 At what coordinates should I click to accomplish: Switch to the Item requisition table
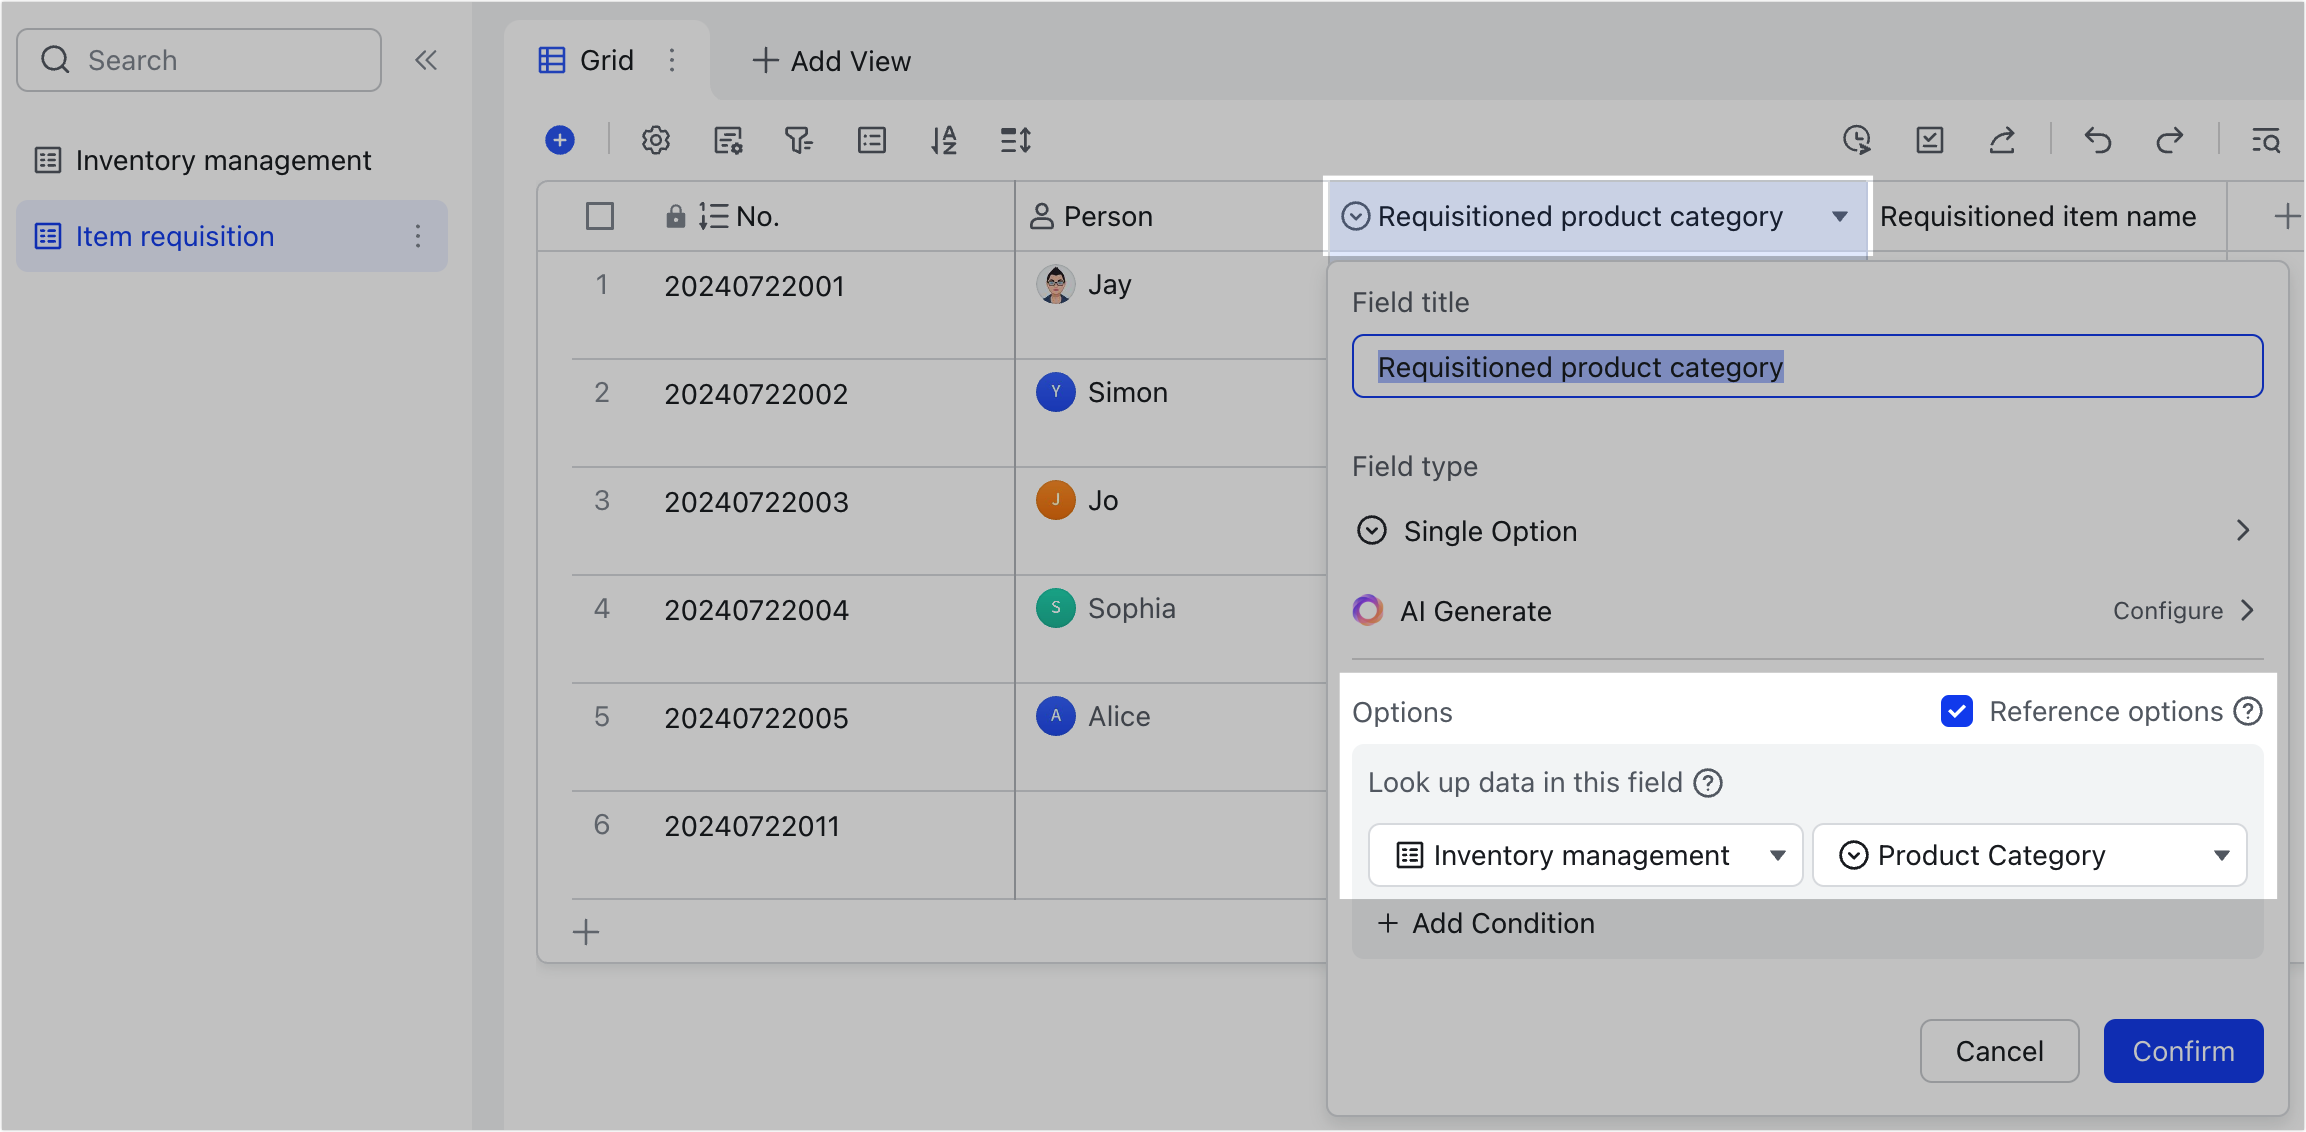click(x=175, y=236)
